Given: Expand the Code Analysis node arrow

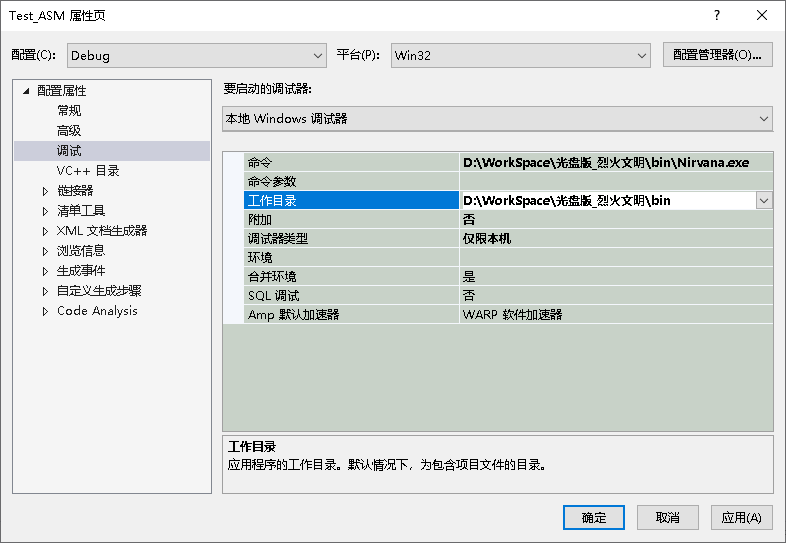Looking at the screenshot, I should pos(45,311).
